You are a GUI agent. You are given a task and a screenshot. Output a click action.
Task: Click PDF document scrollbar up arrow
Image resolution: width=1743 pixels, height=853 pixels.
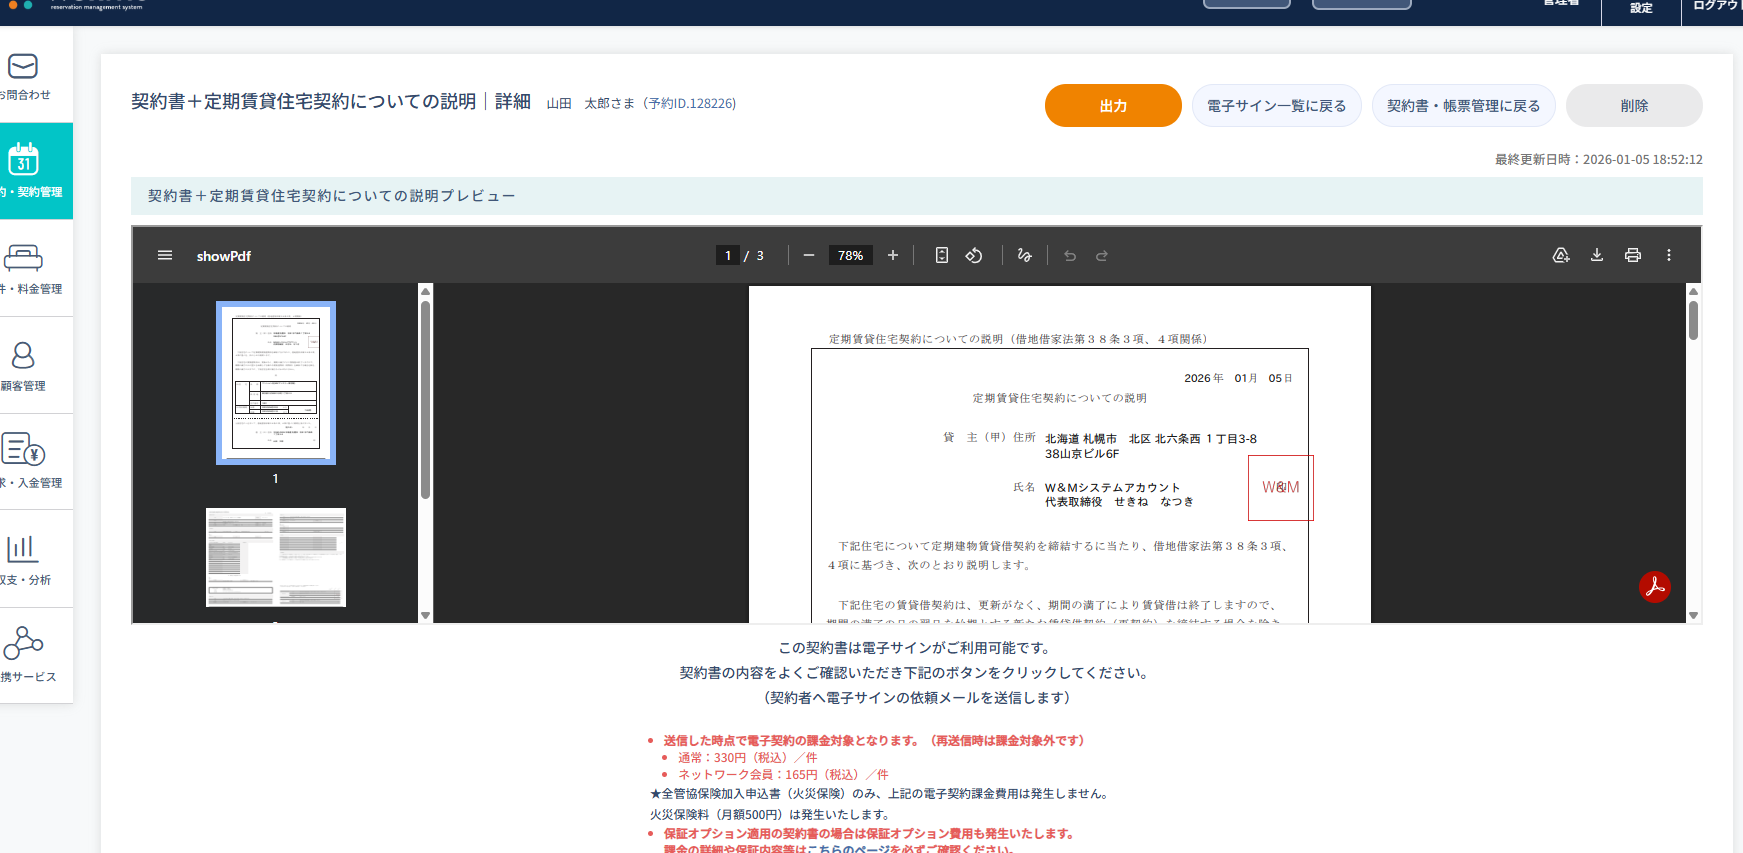[1693, 291]
